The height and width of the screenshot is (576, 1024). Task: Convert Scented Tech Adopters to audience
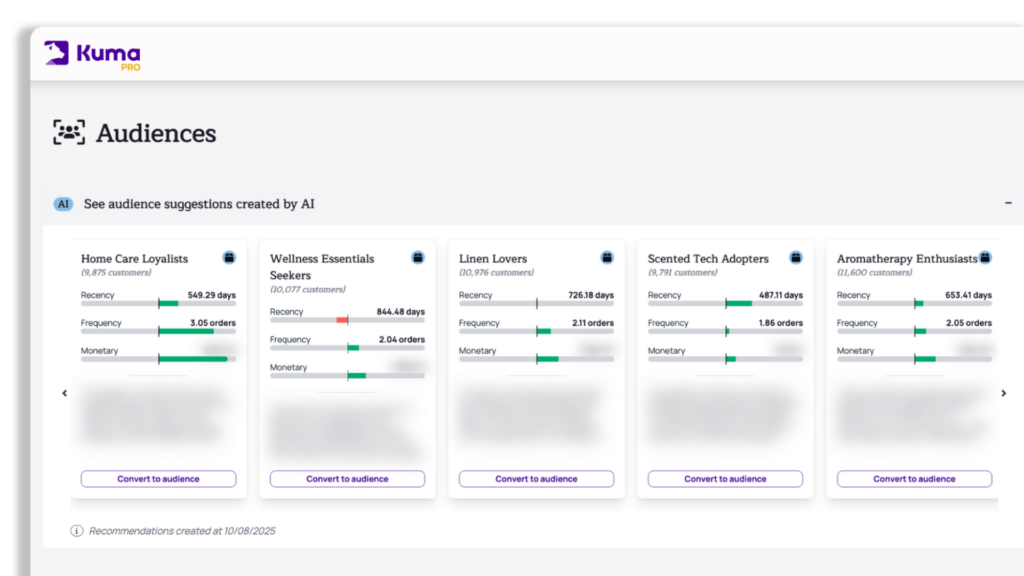(x=725, y=479)
